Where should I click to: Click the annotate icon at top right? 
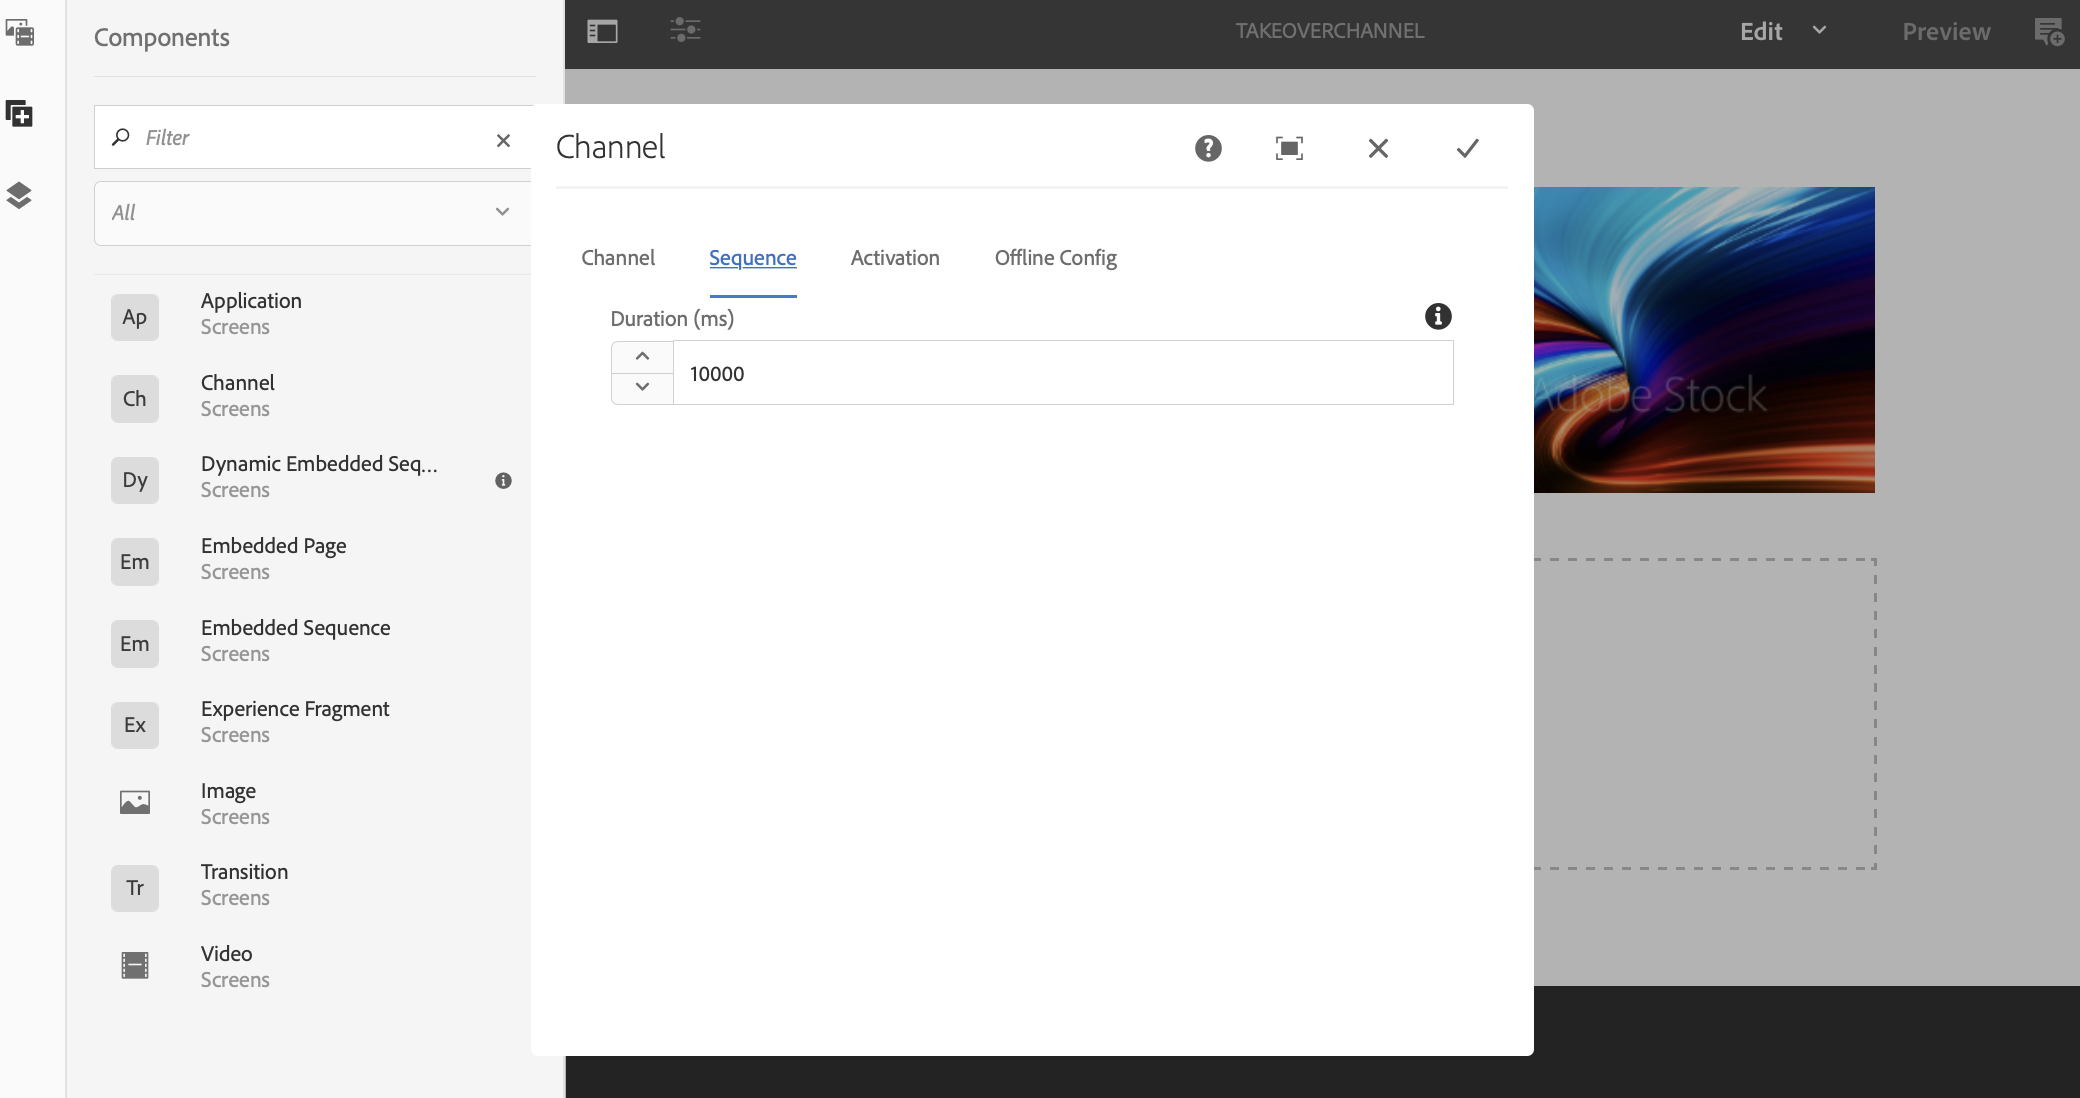(2049, 32)
